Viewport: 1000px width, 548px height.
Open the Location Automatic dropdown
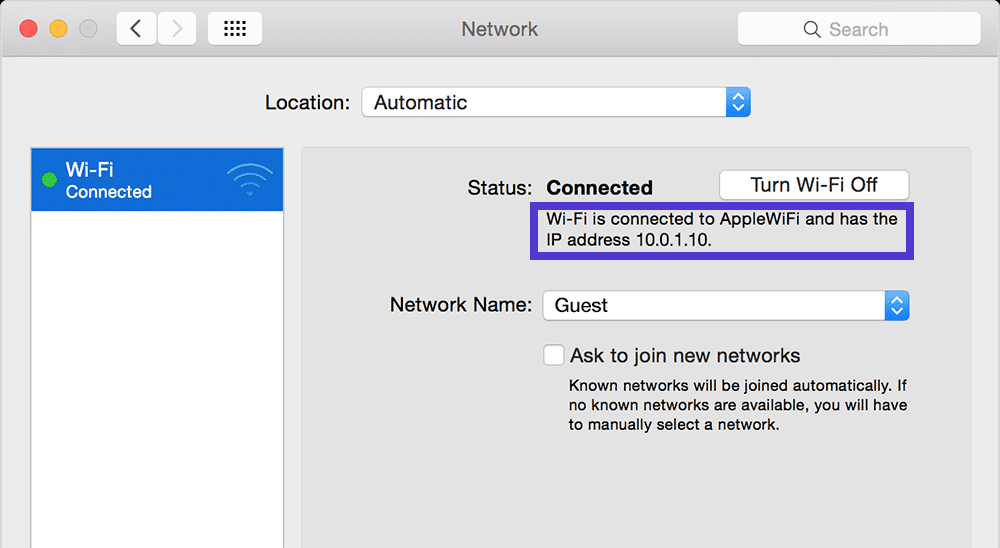pos(544,102)
